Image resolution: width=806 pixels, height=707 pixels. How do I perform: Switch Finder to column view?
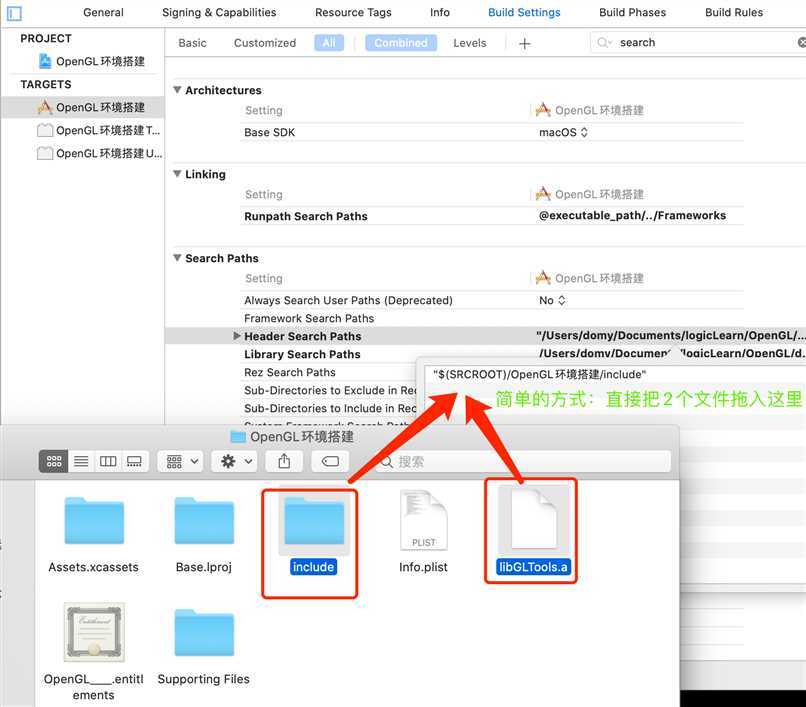tap(108, 461)
